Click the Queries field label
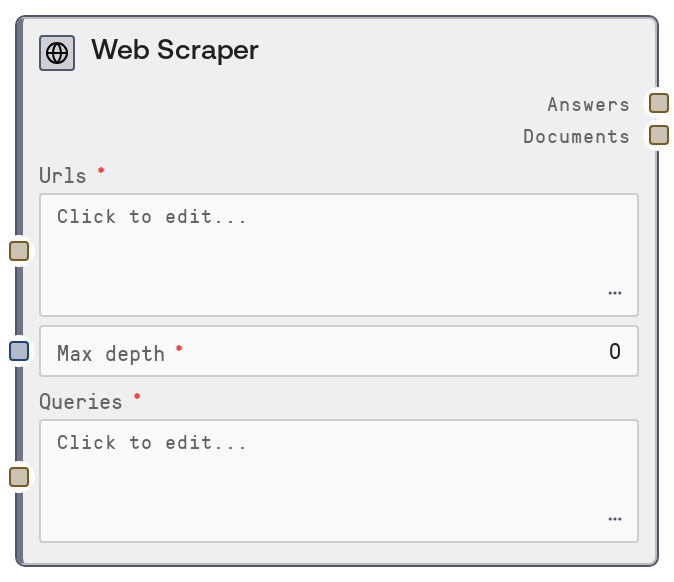The width and height of the screenshot is (674, 582). click(x=81, y=402)
